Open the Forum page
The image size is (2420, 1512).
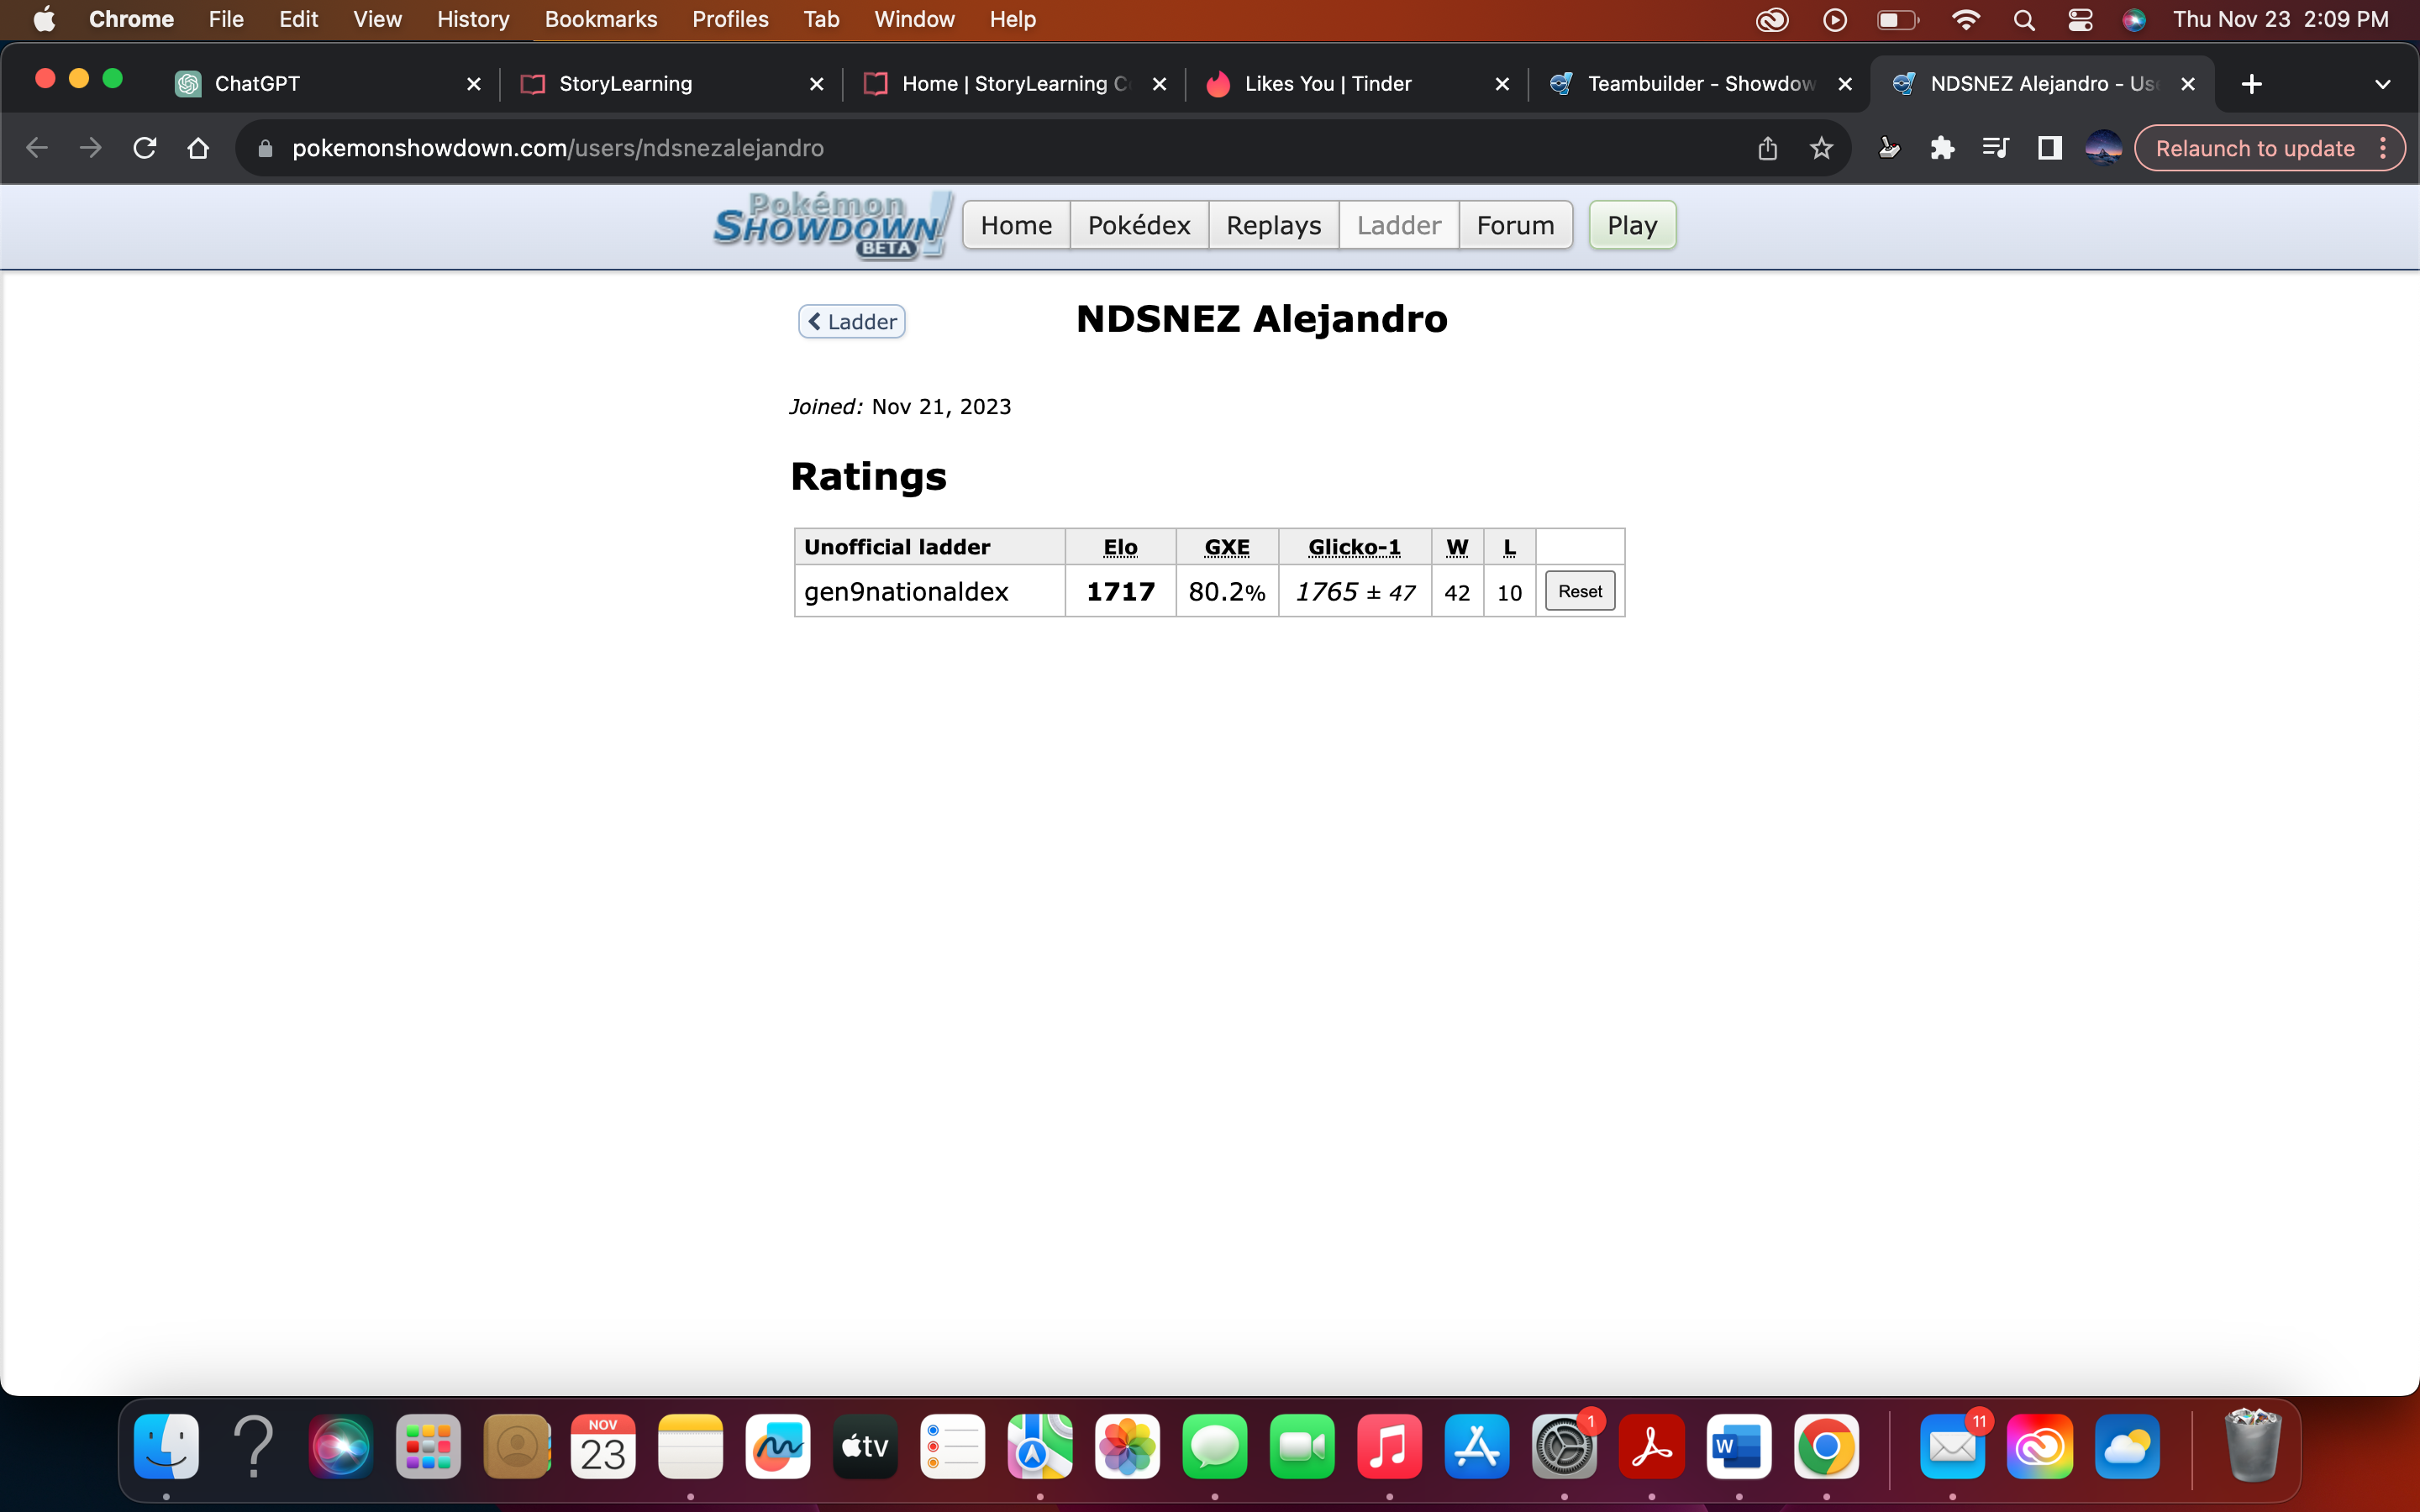[x=1515, y=225]
